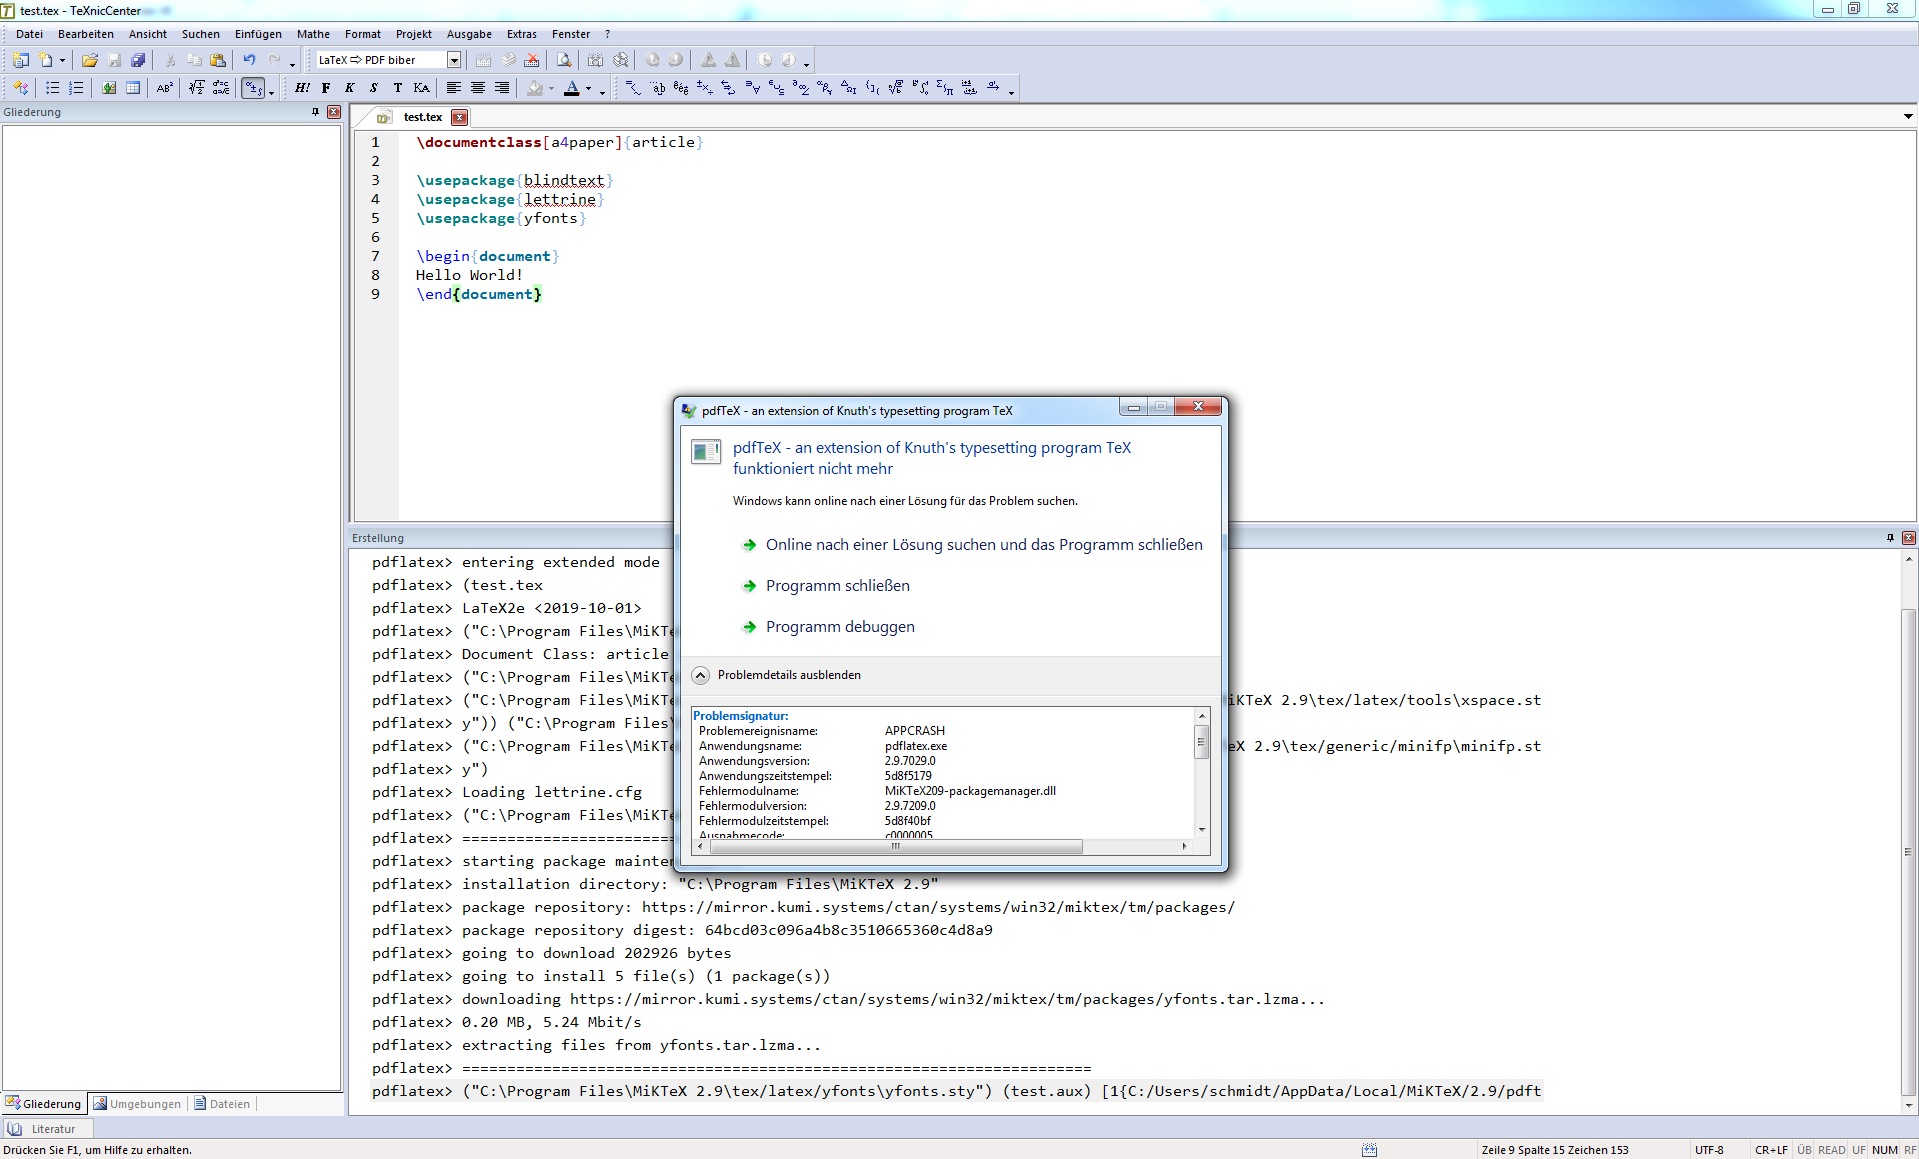The image size is (1919, 1159).
Task: Switch to the Dateien tab
Action: (222, 1104)
